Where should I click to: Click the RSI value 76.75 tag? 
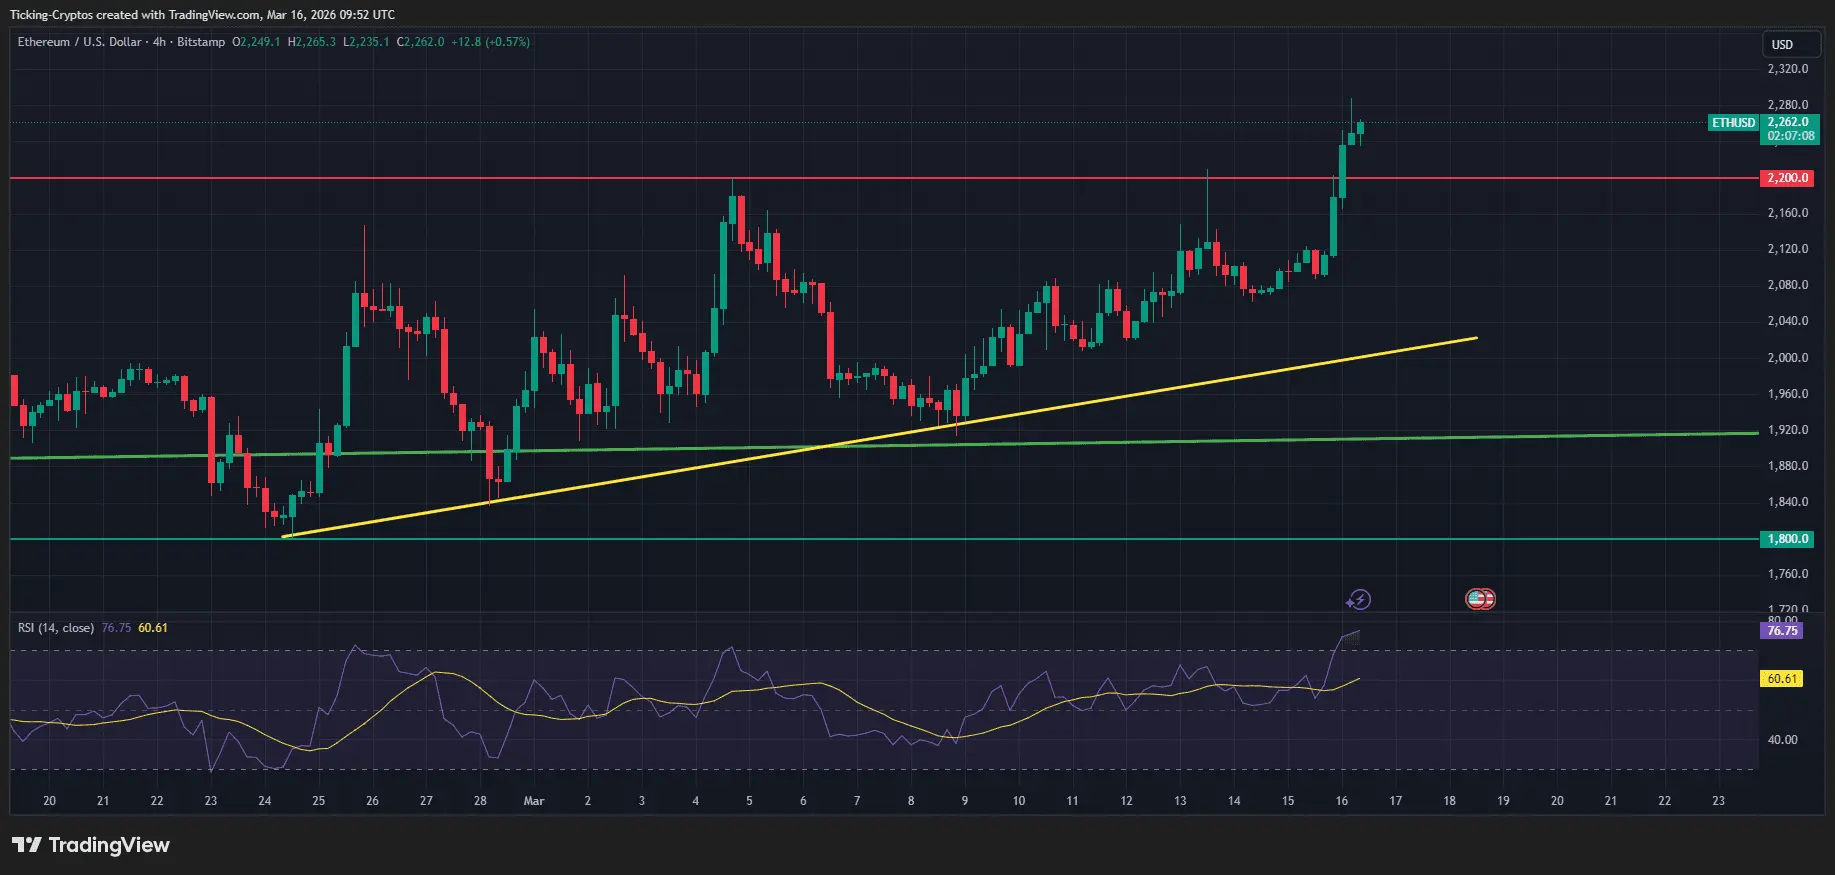coord(1782,631)
